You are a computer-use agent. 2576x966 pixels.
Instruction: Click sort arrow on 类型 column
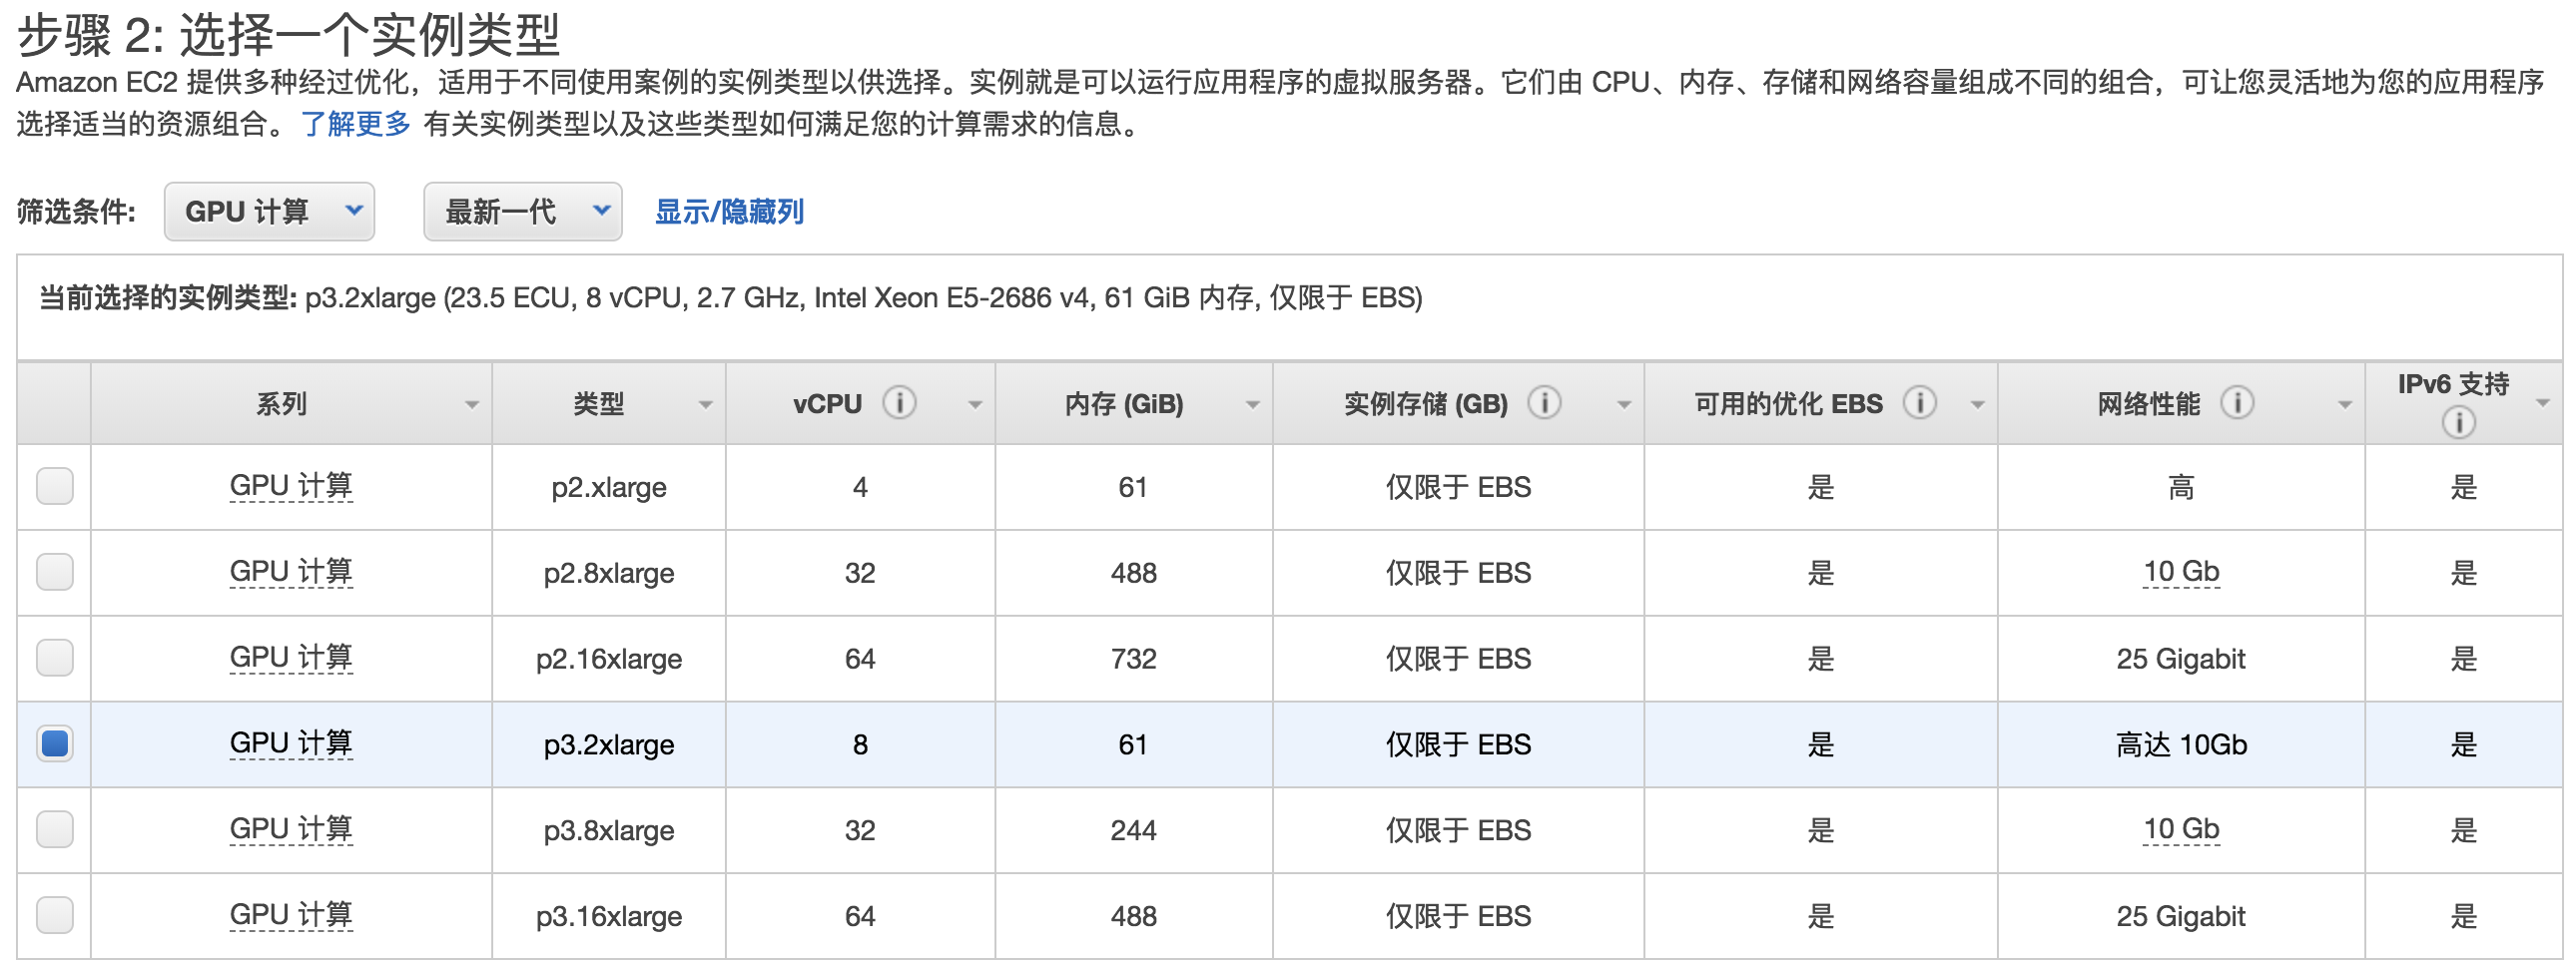tap(705, 405)
